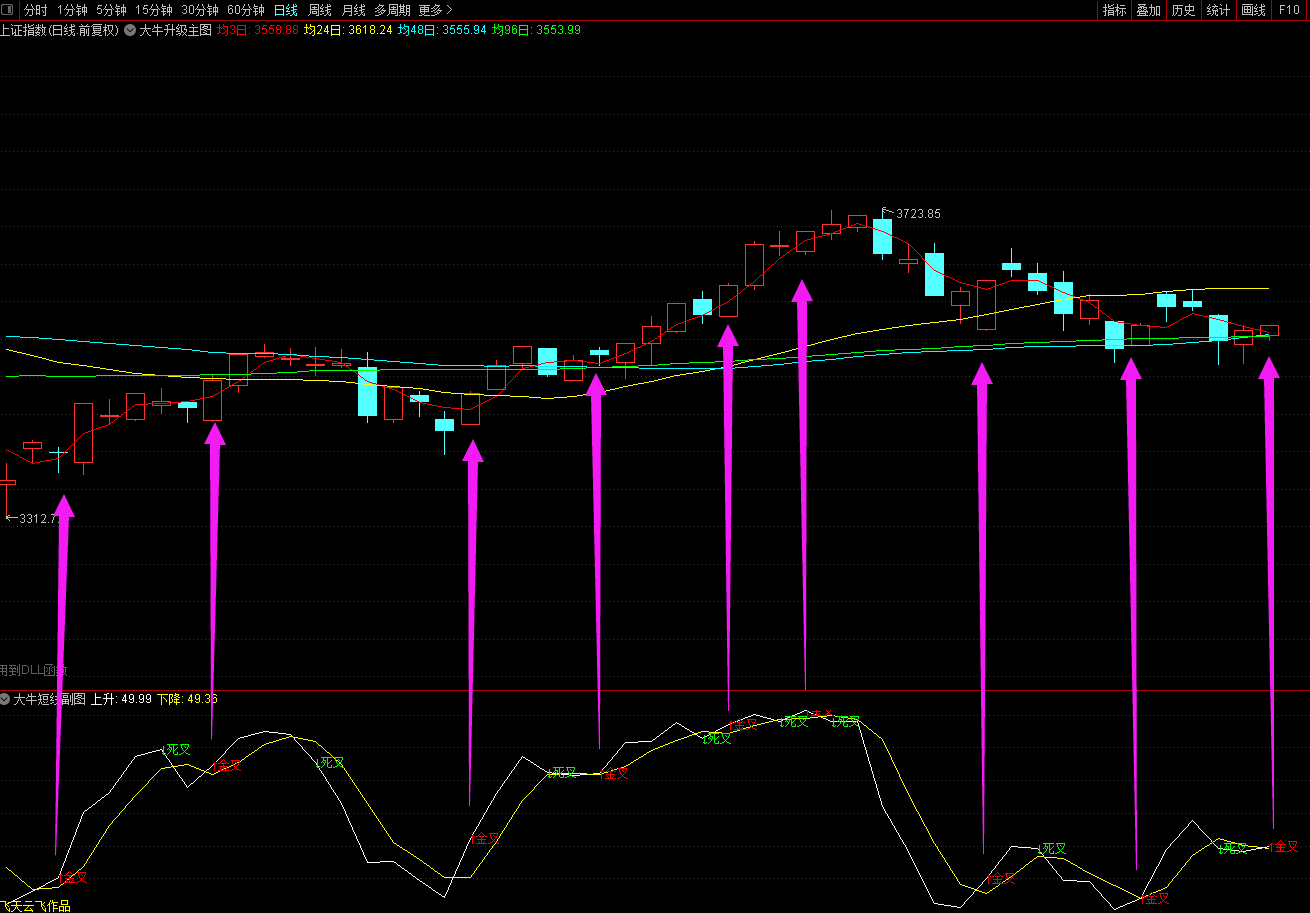Select the 5分钟 period
The image size is (1310, 913).
[x=111, y=10]
